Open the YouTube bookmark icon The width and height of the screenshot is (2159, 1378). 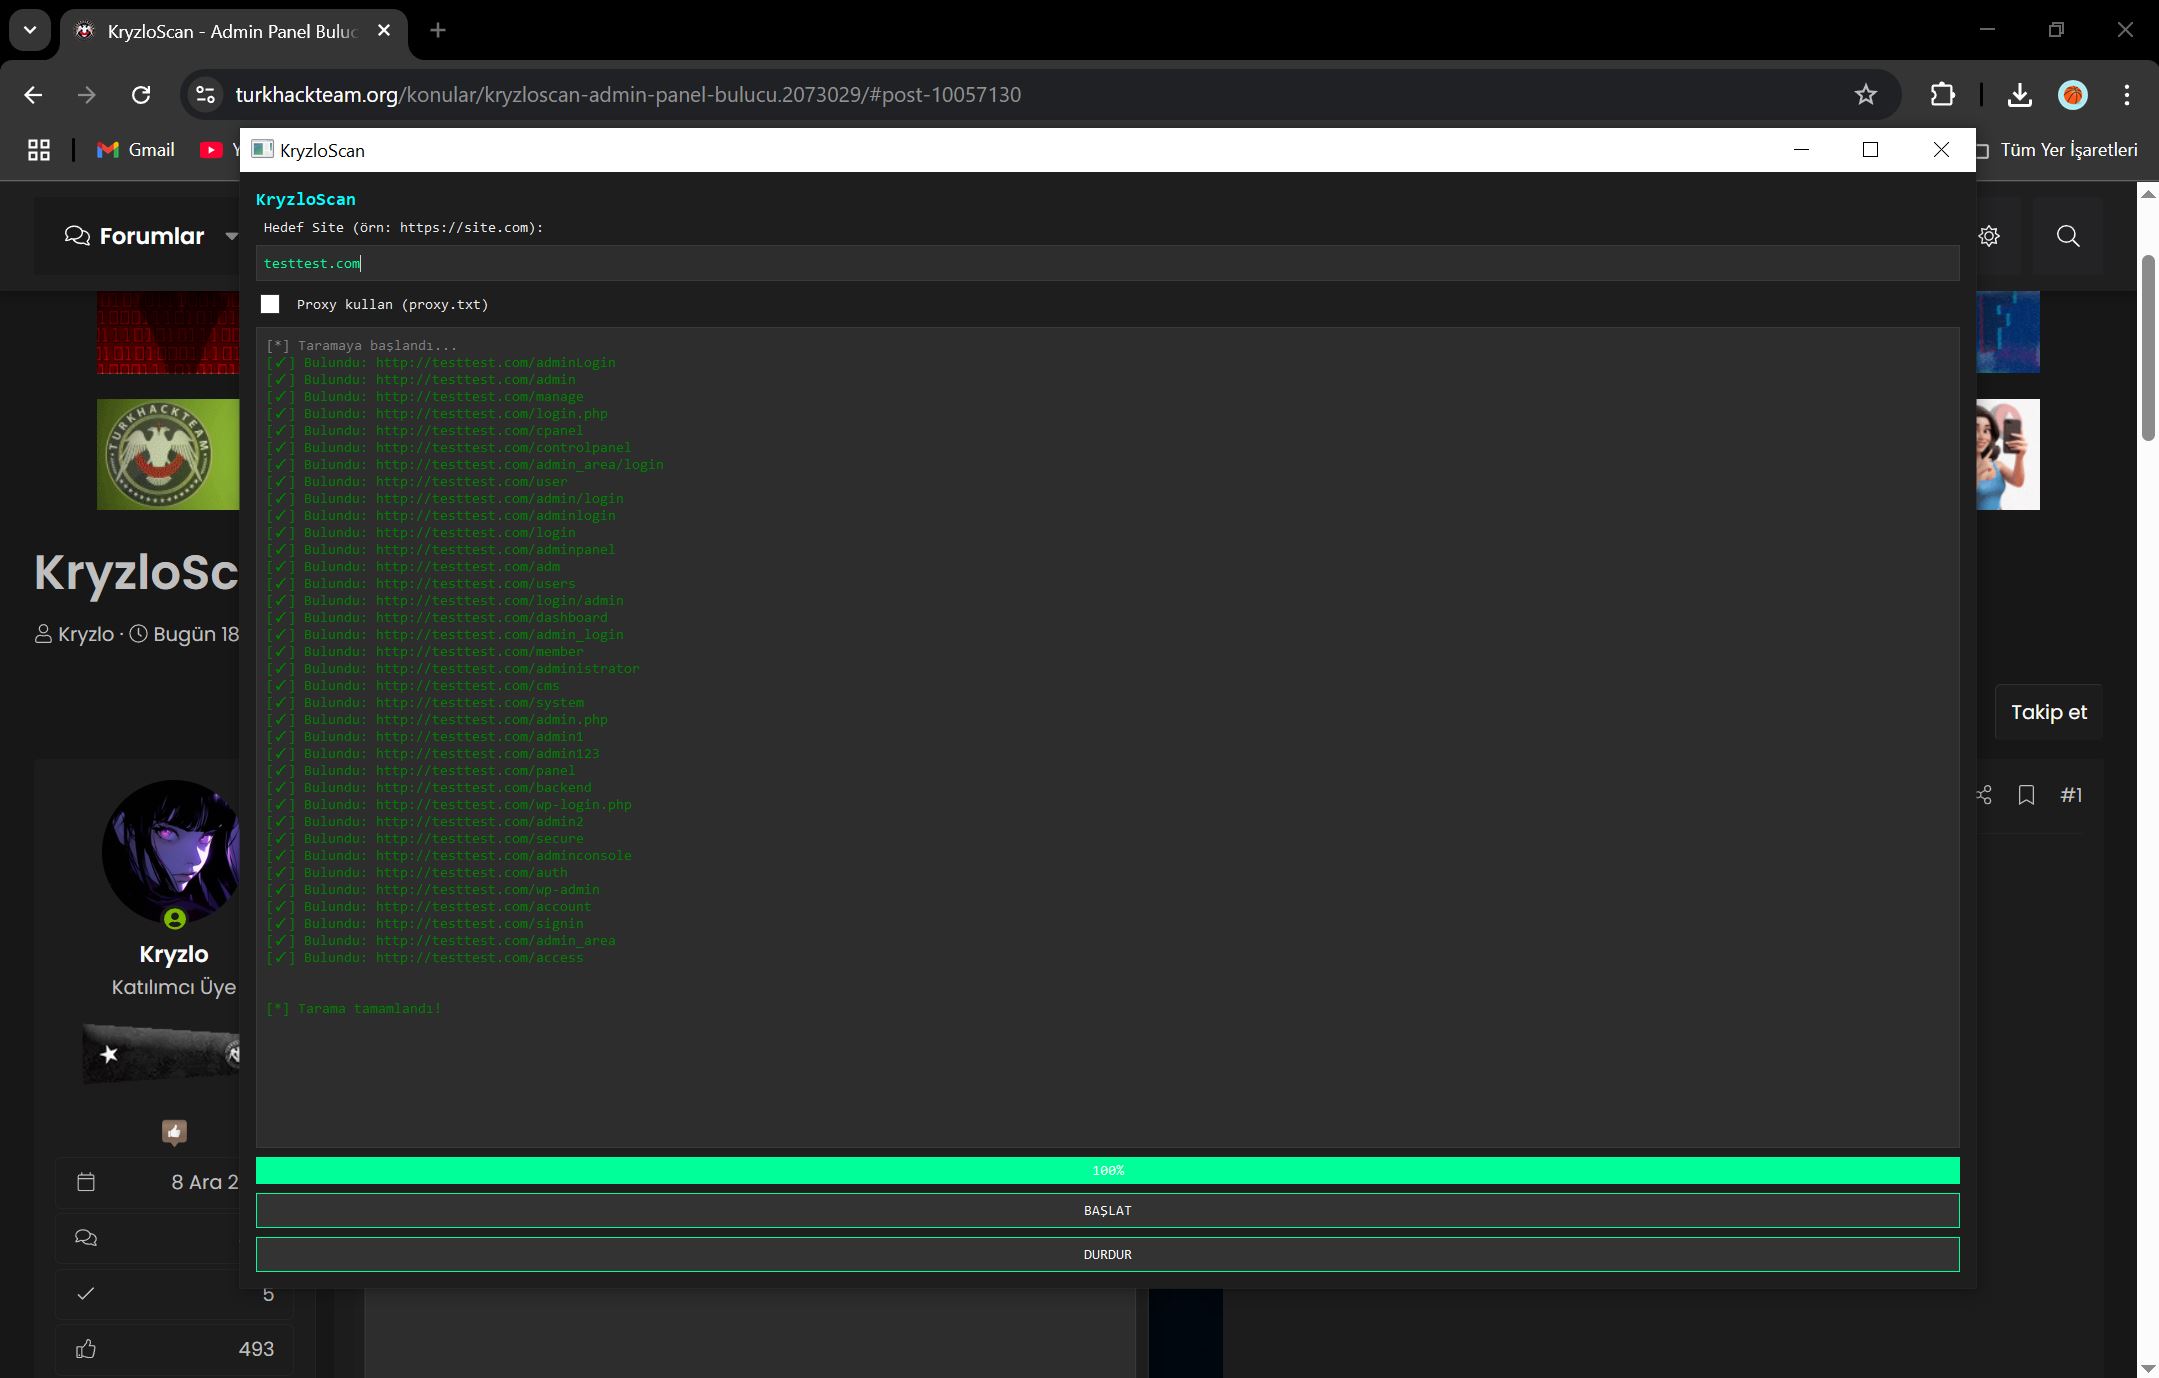tap(211, 150)
